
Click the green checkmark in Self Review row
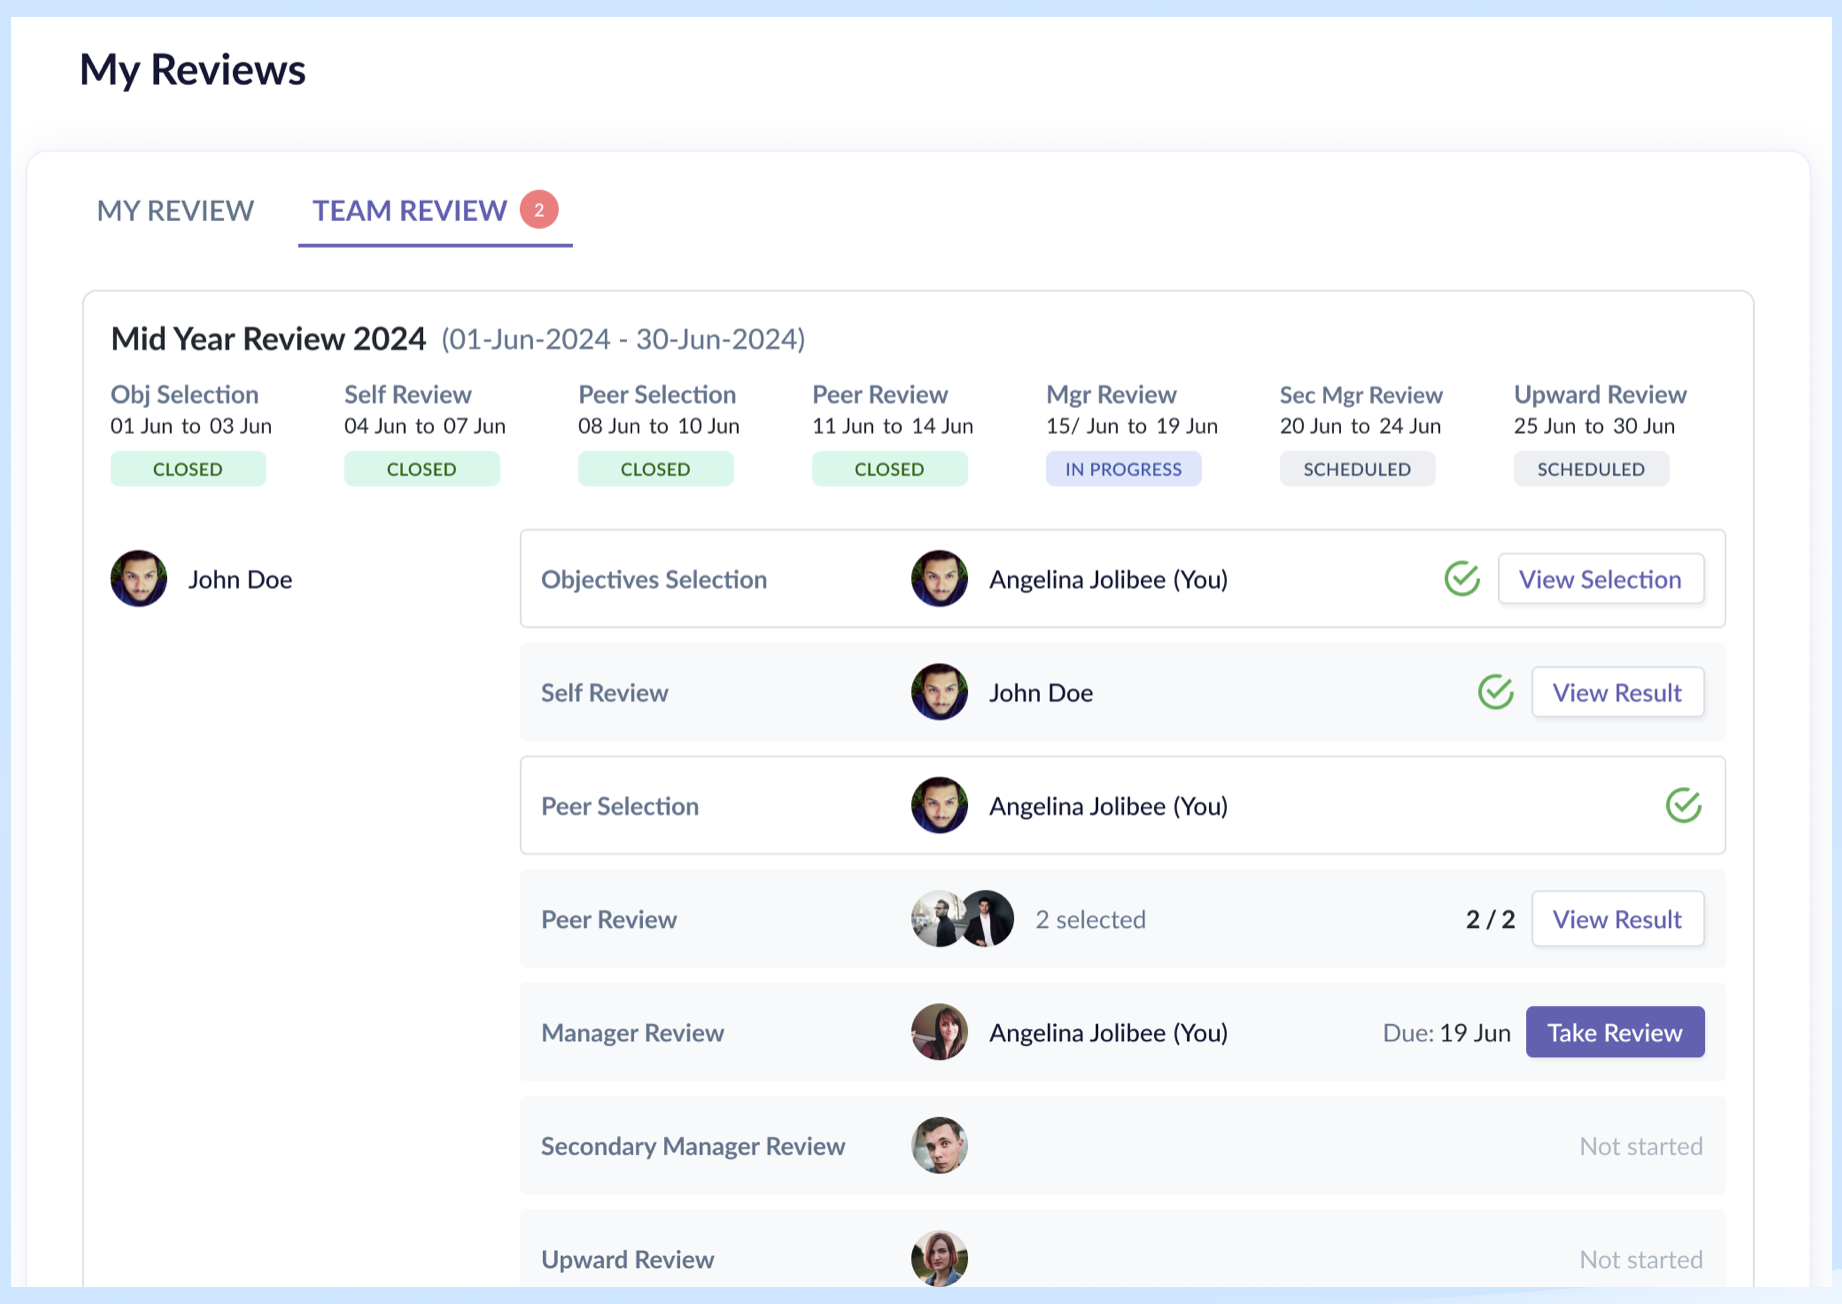1495,692
